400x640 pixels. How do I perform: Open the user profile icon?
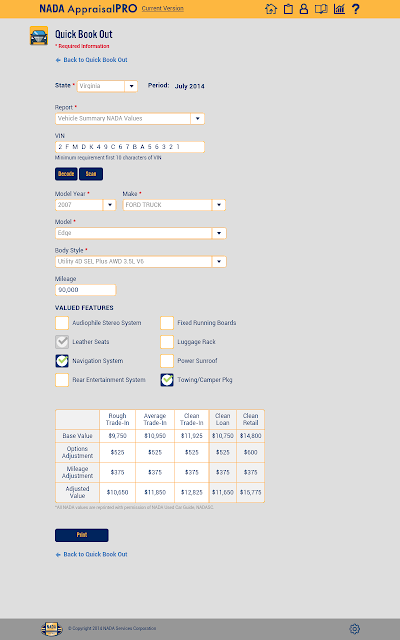(x=304, y=9)
